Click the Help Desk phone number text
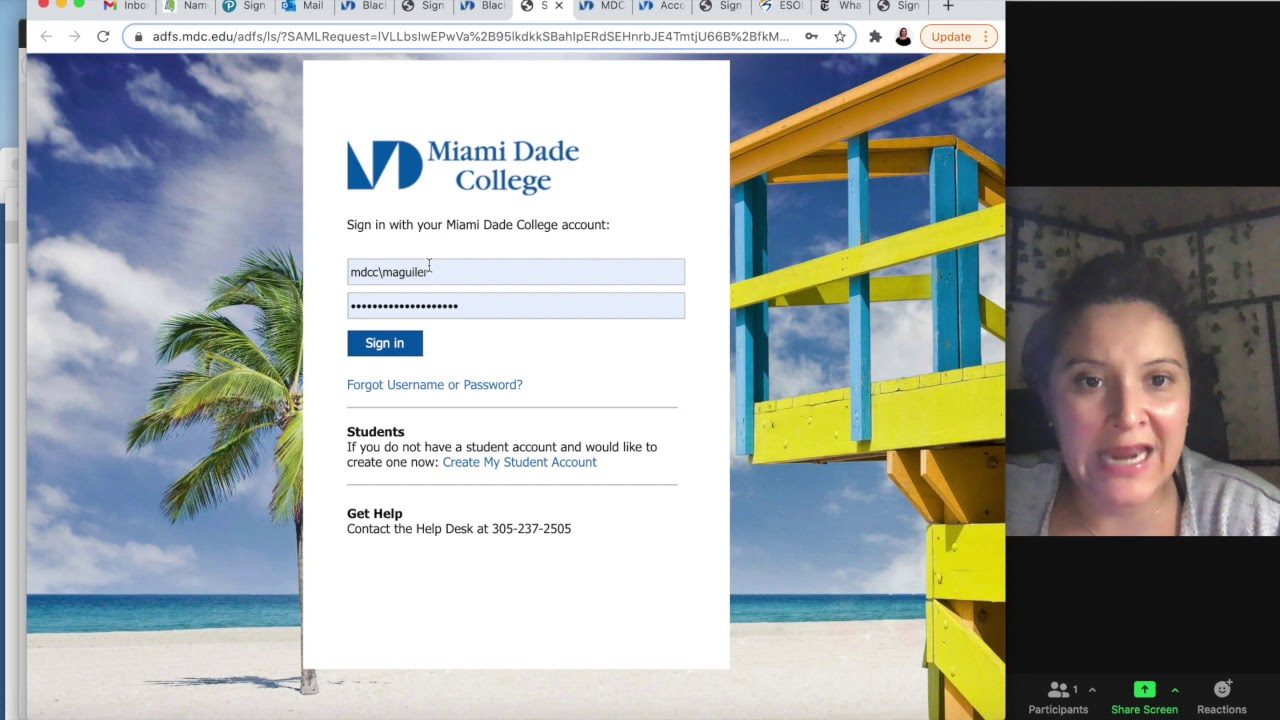 click(531, 529)
